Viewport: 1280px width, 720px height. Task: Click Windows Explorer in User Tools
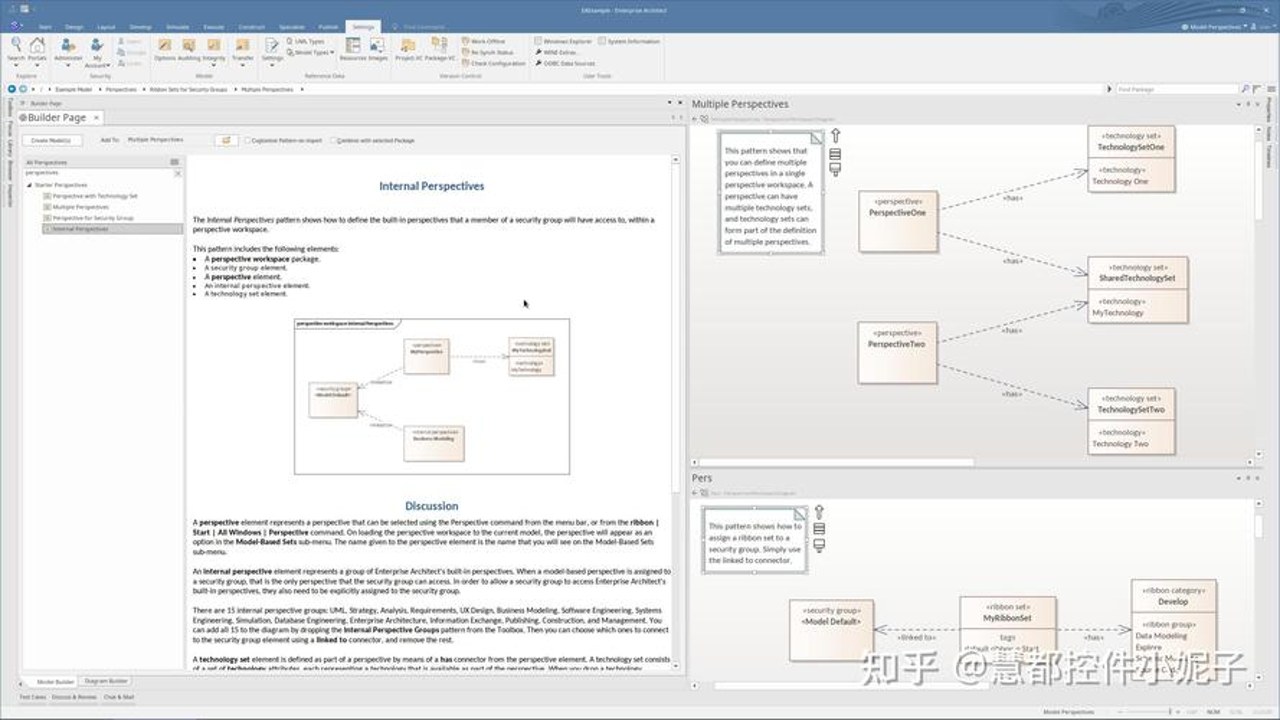[564, 41]
